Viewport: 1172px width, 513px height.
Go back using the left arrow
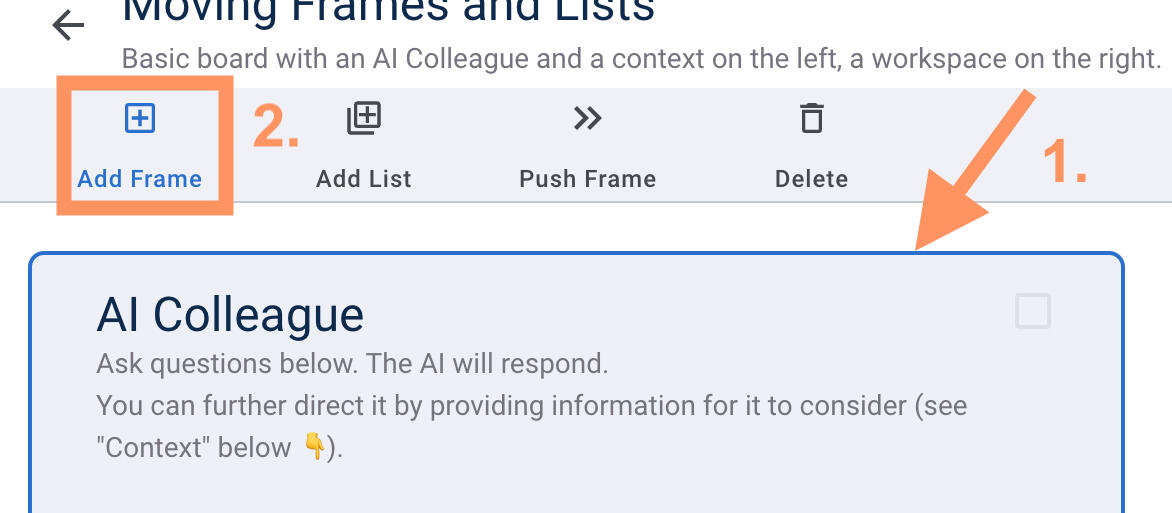(x=68, y=25)
